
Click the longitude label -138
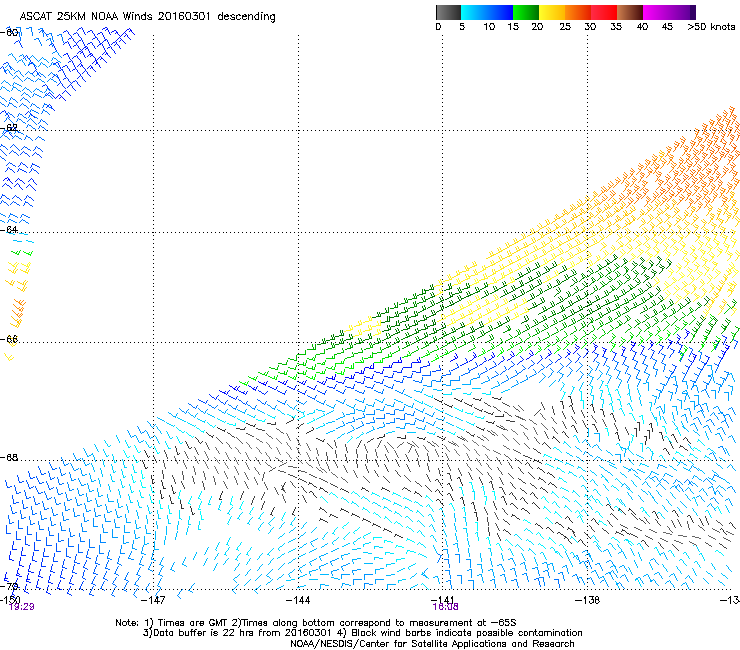pyautogui.click(x=587, y=600)
